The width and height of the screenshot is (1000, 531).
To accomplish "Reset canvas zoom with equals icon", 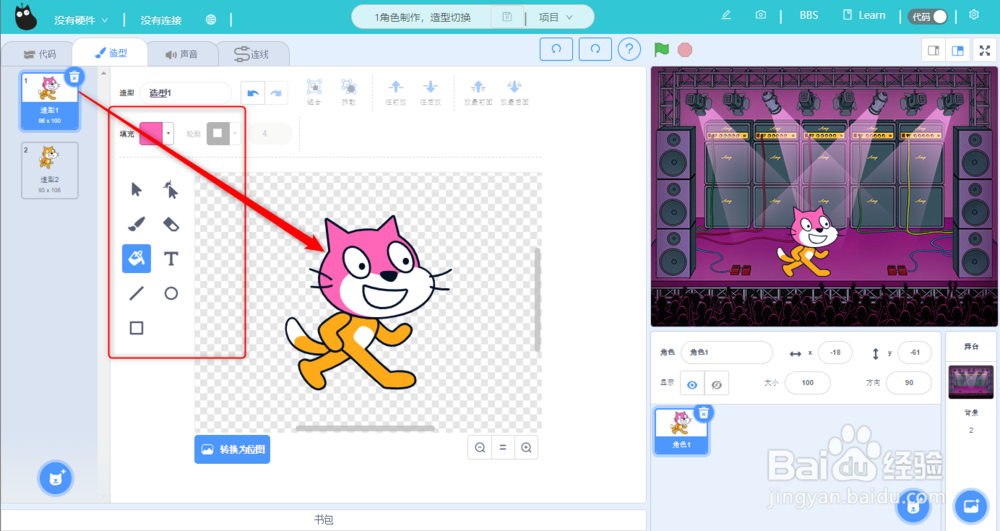I will [x=503, y=448].
